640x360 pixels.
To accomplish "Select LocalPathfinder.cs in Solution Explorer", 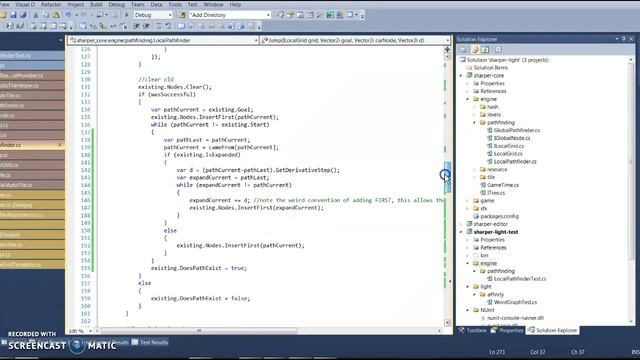I will (x=515, y=162).
